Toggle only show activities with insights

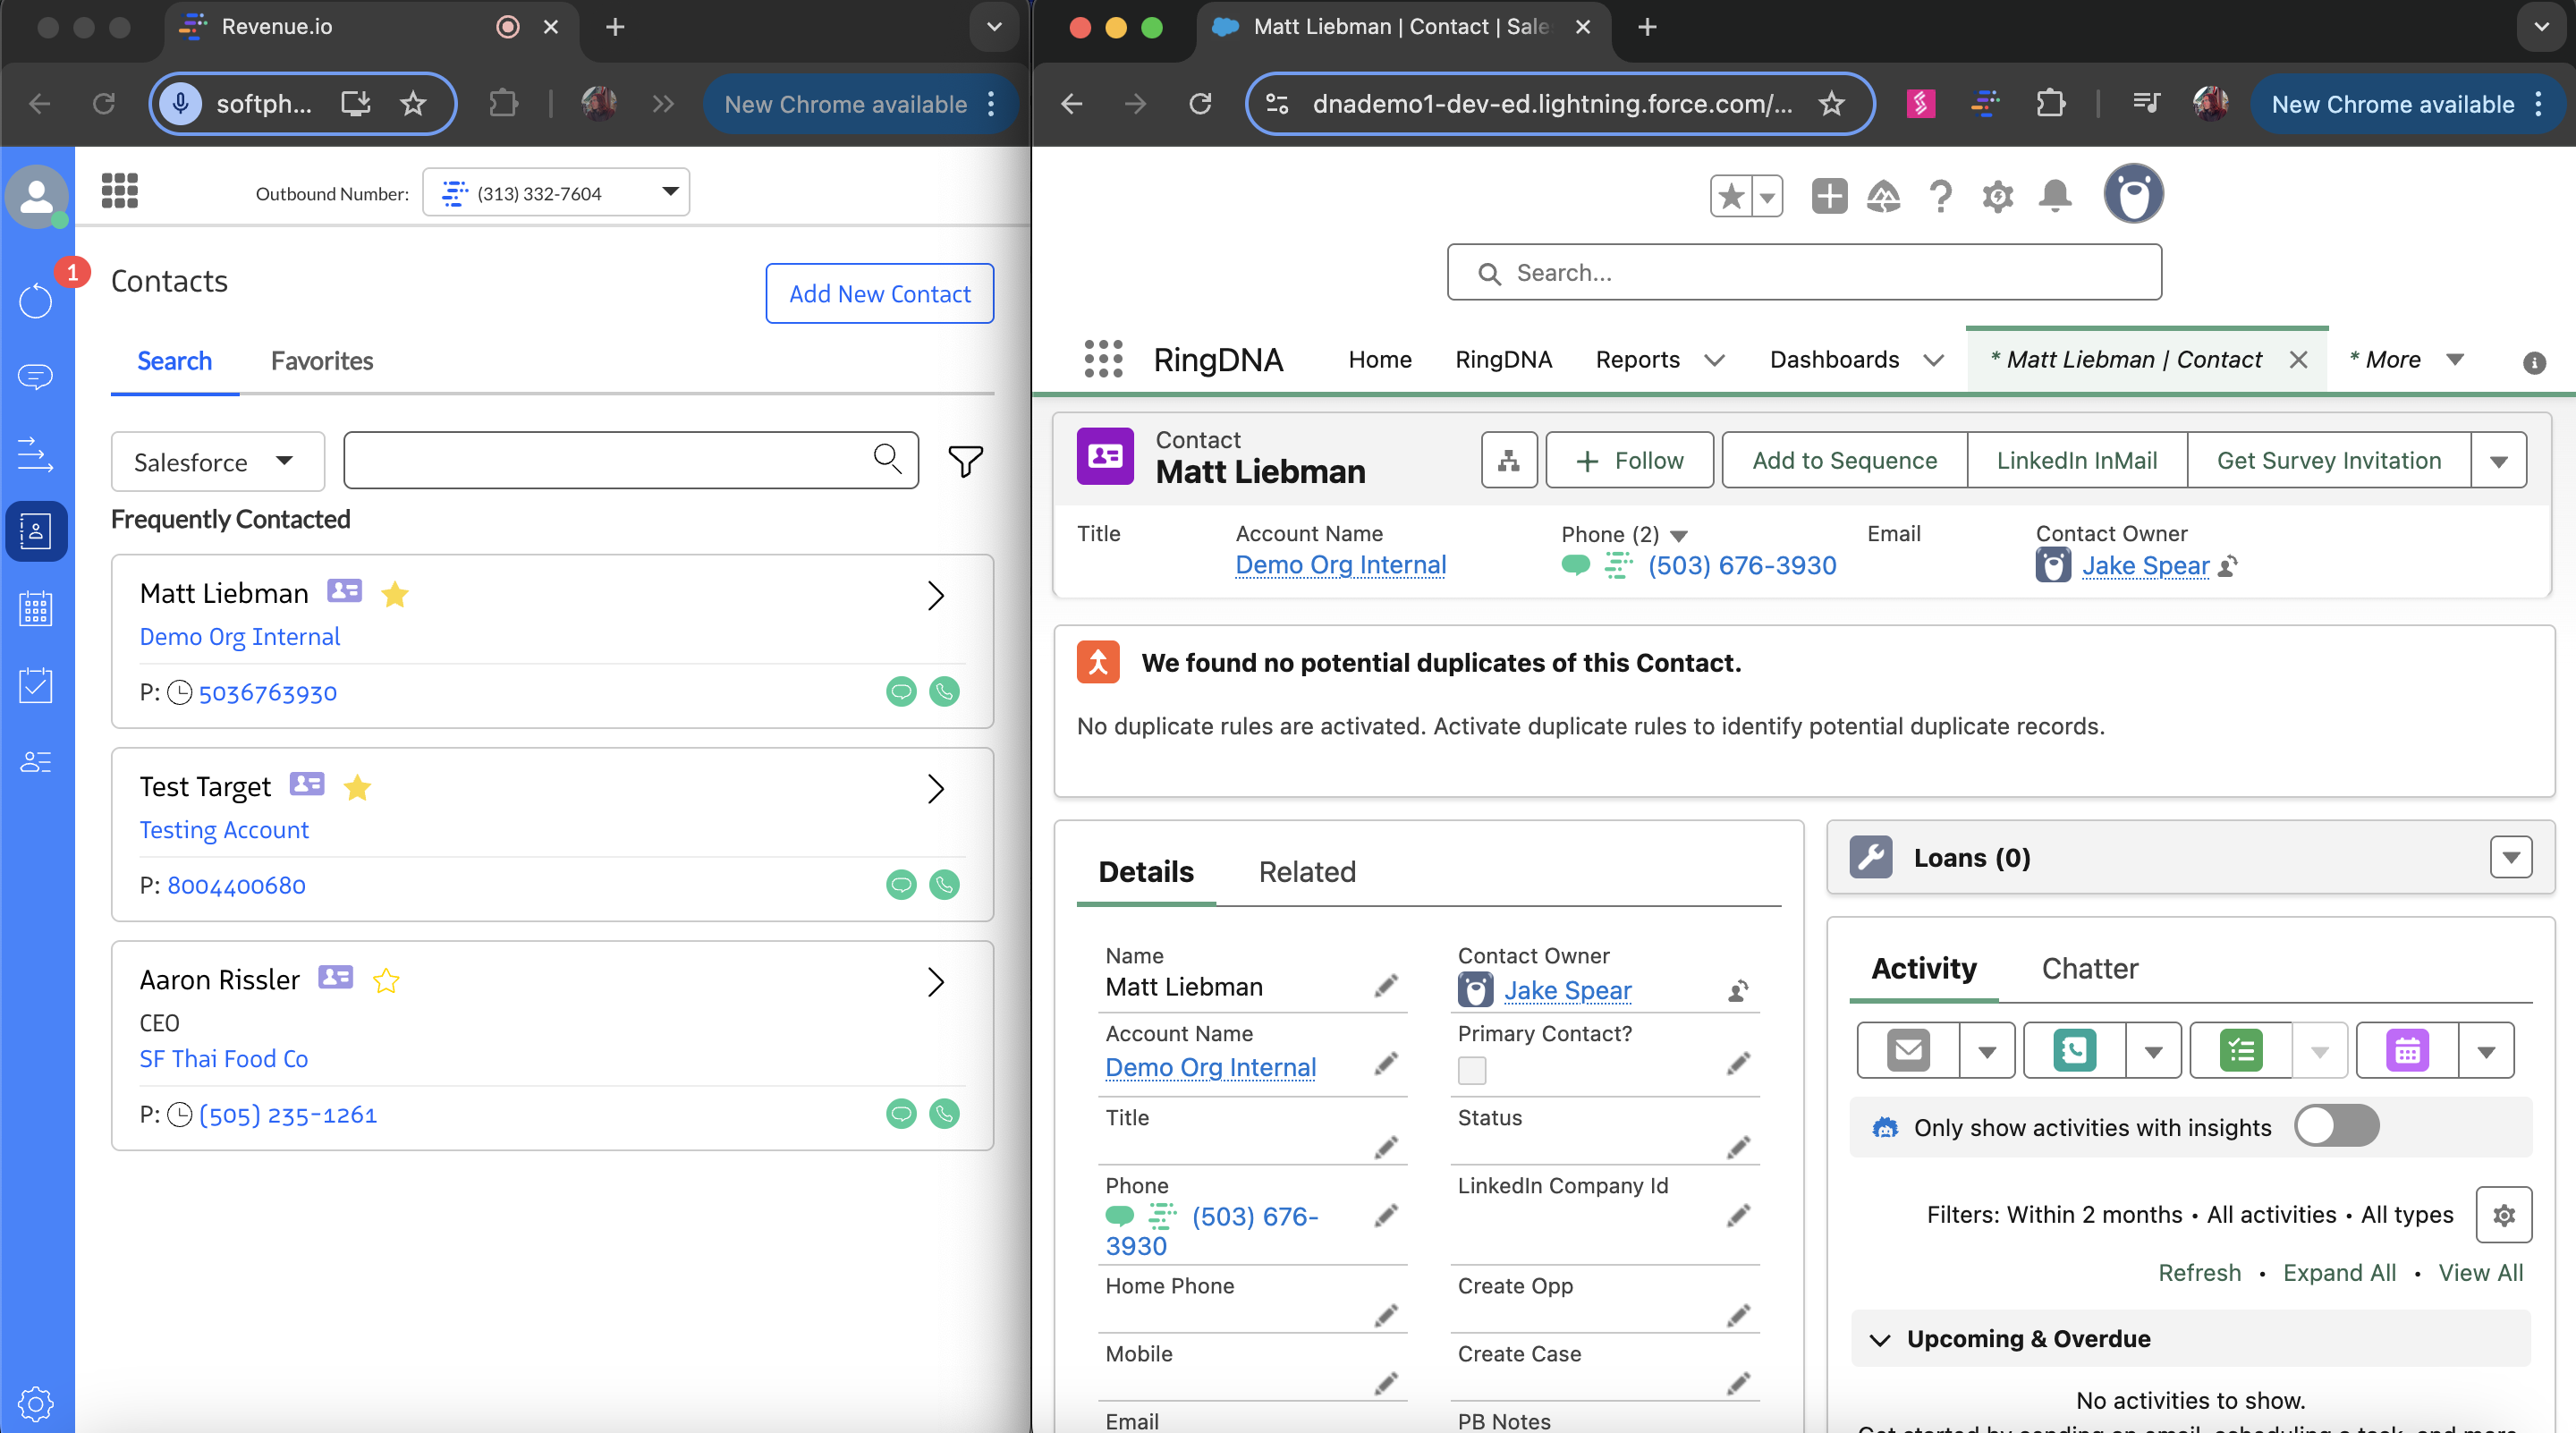[x=2336, y=1126]
